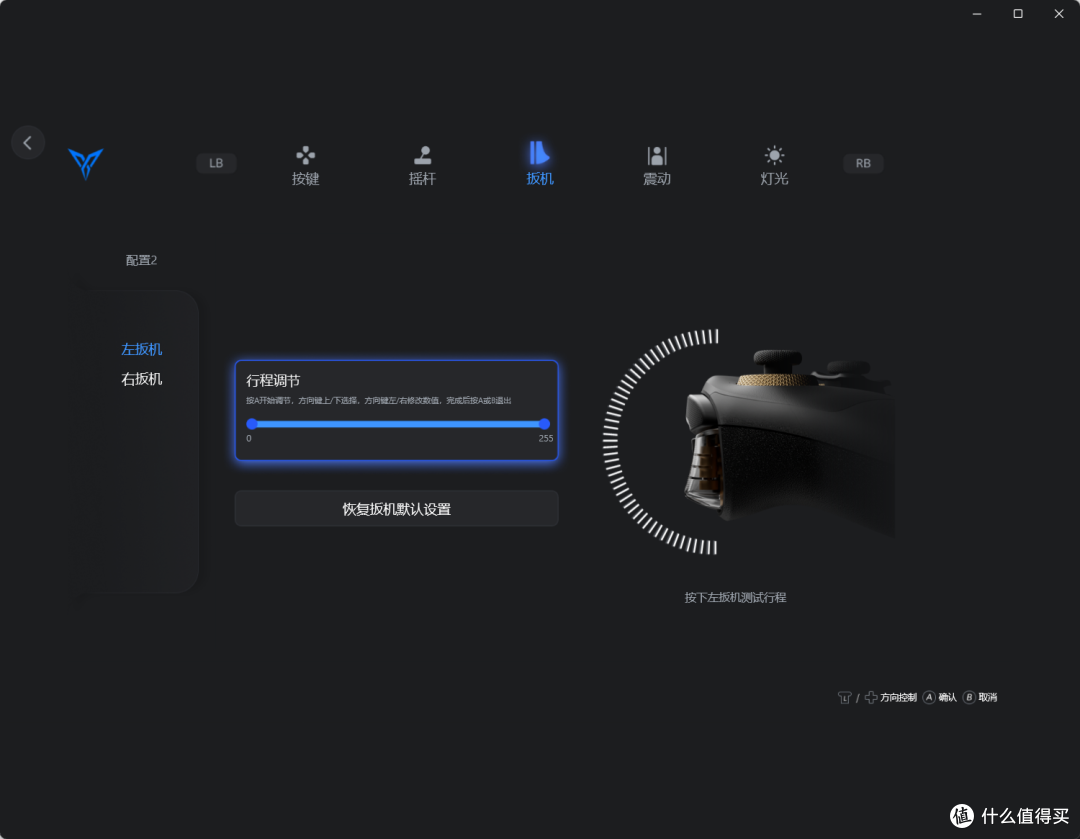Click the 行程调节 panel title
The image size is (1080, 839).
tap(273, 380)
